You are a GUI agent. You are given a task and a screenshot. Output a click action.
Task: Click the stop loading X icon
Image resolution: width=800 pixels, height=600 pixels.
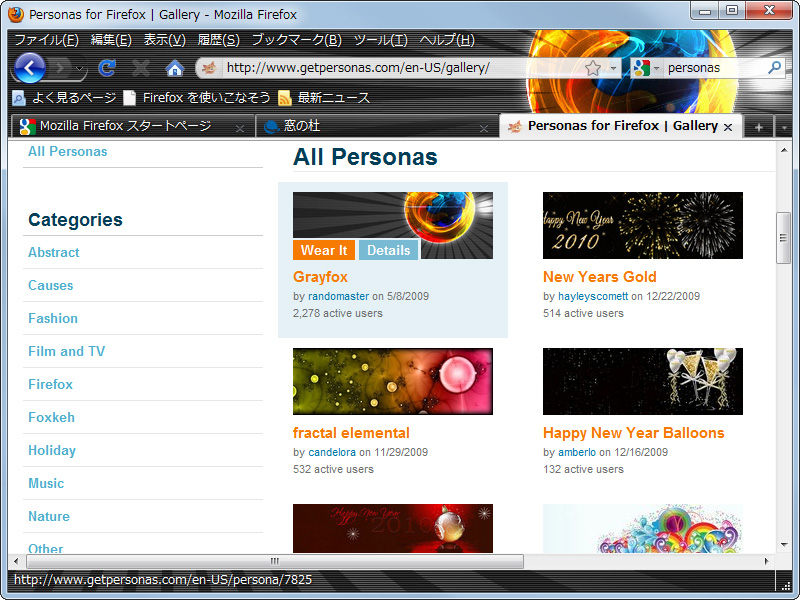click(x=140, y=68)
